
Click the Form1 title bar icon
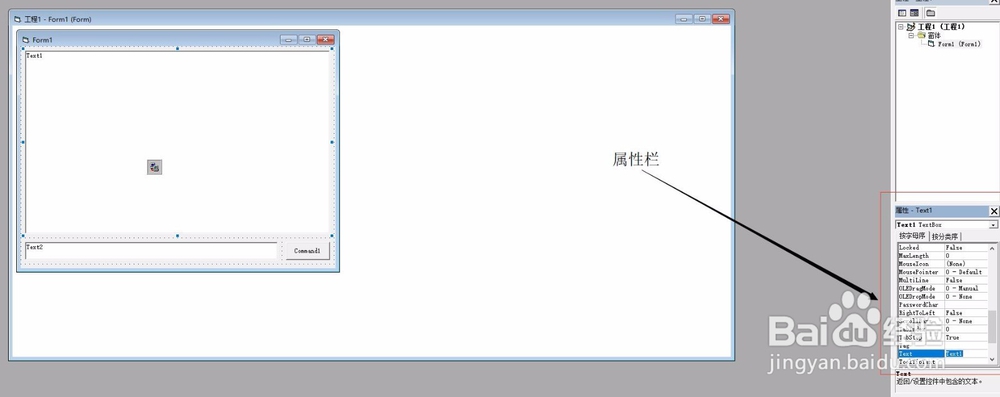coord(26,40)
